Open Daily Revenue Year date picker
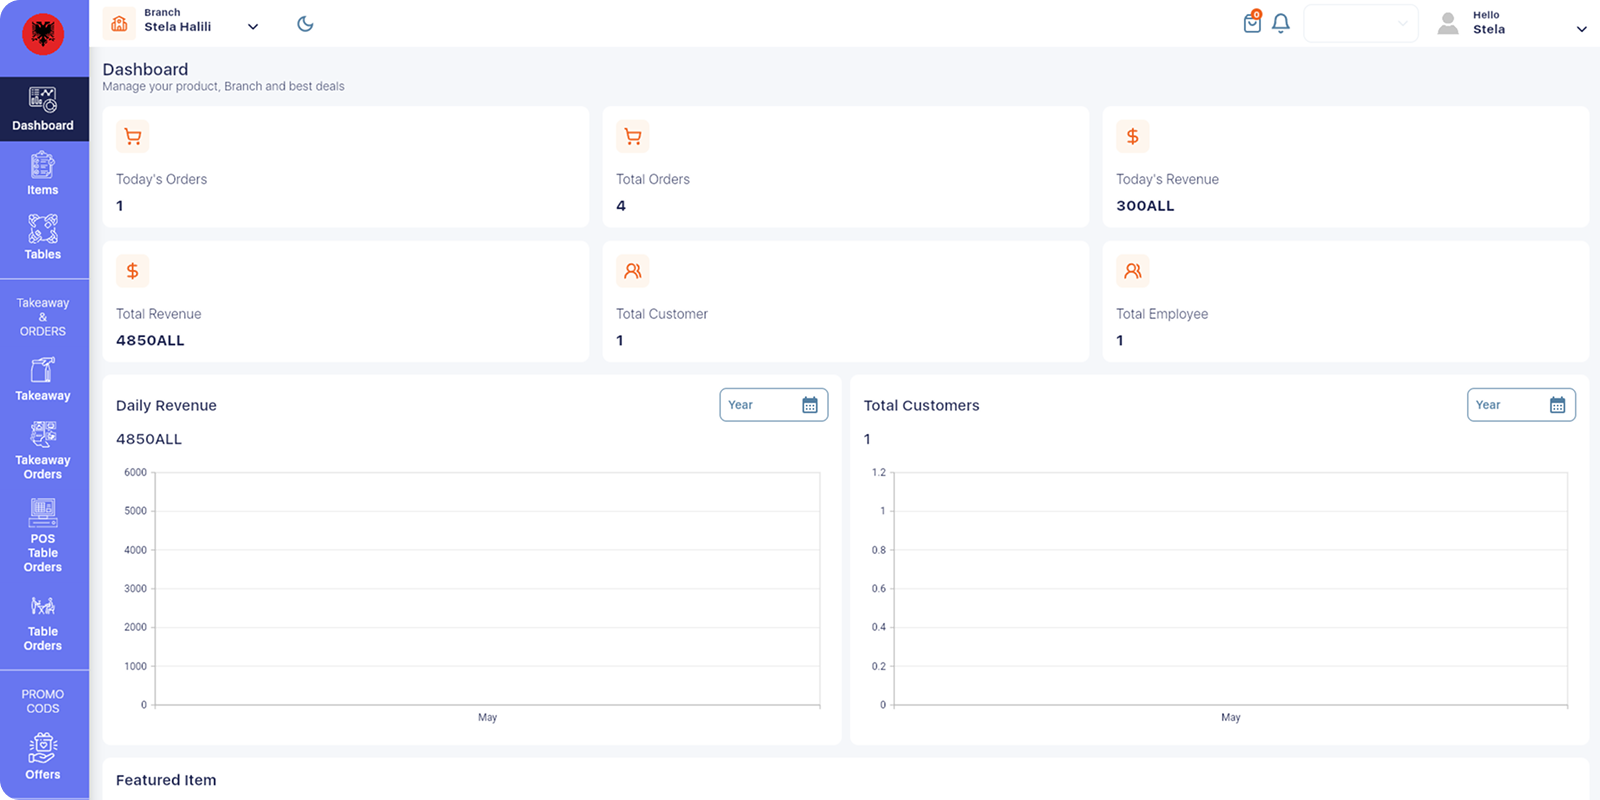Screen dimensions: 1600x800 [x=773, y=405]
